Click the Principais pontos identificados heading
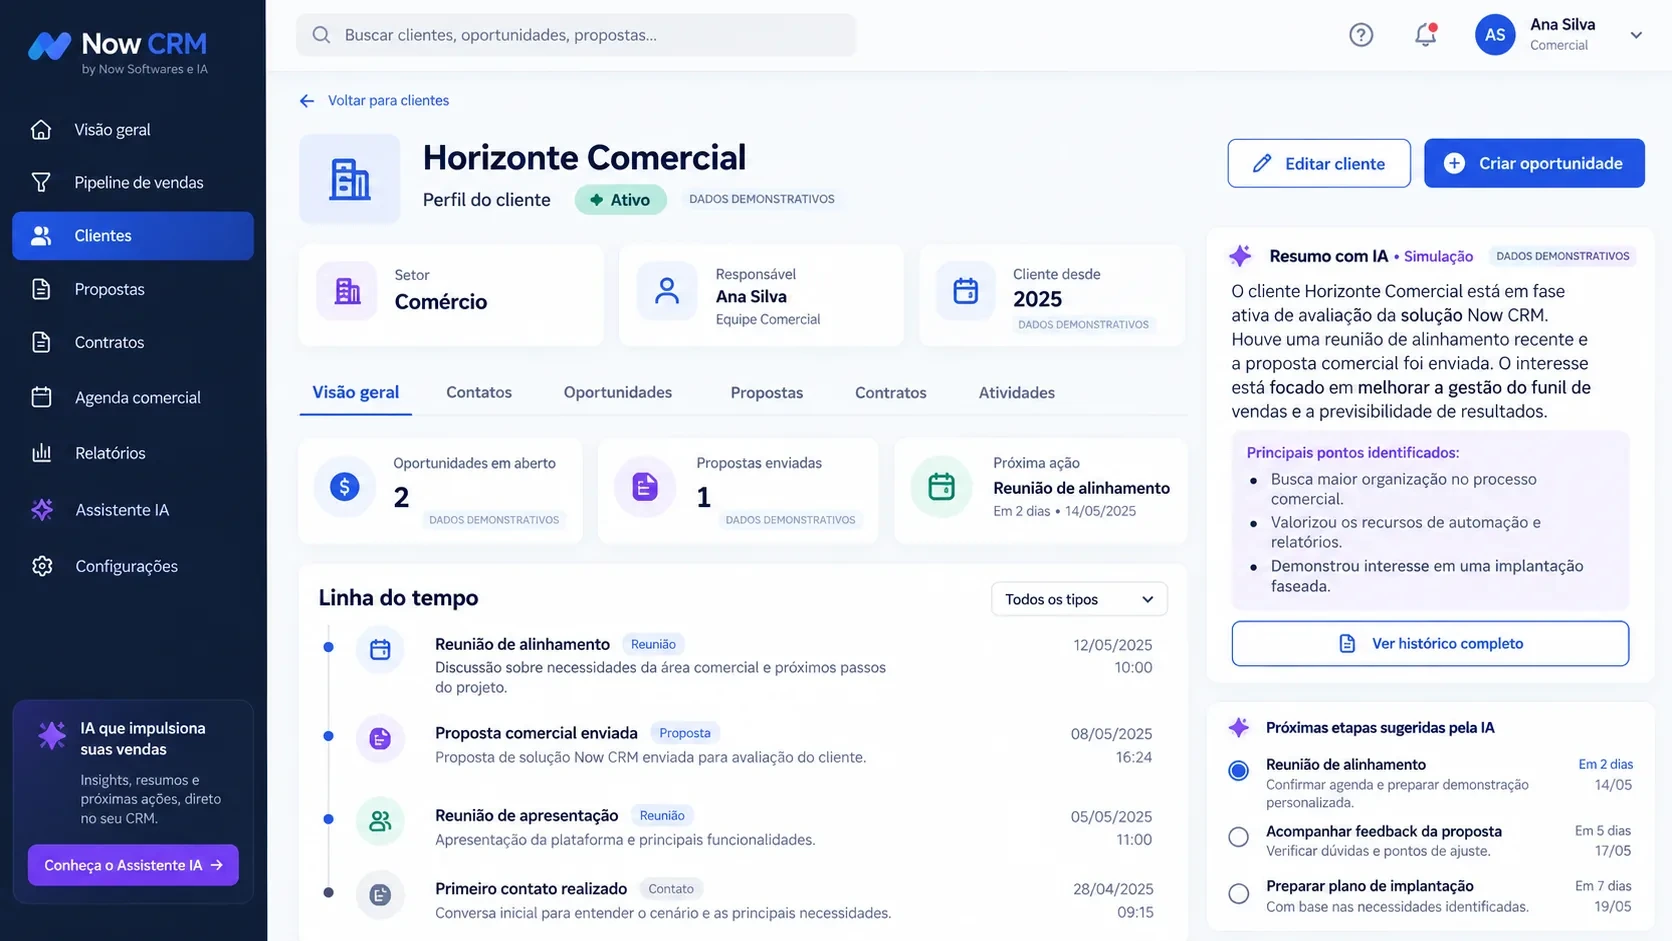Screen dimensions: 1672x941 tap(1353, 453)
